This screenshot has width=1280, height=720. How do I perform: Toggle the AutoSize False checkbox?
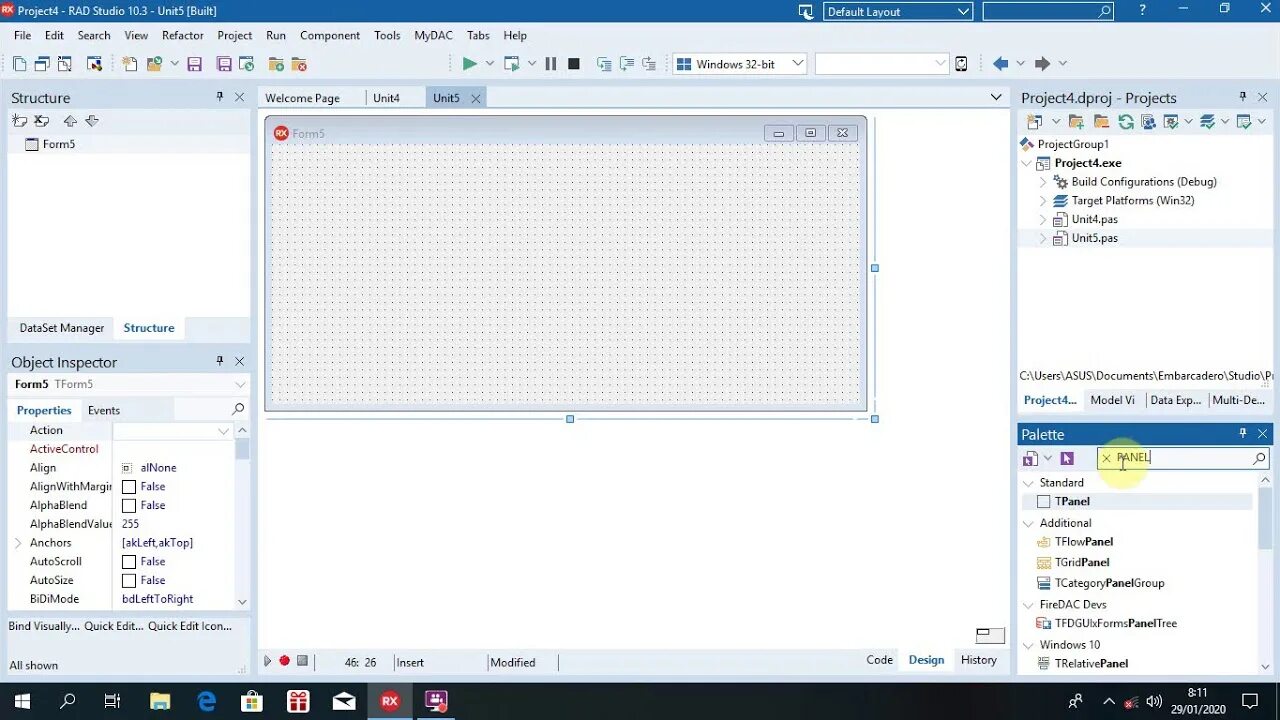click(129, 580)
